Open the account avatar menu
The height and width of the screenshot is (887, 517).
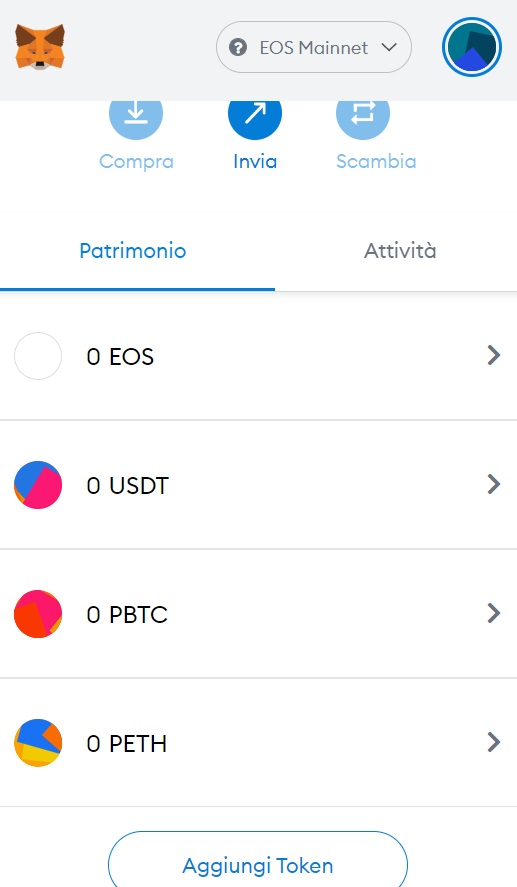472,47
